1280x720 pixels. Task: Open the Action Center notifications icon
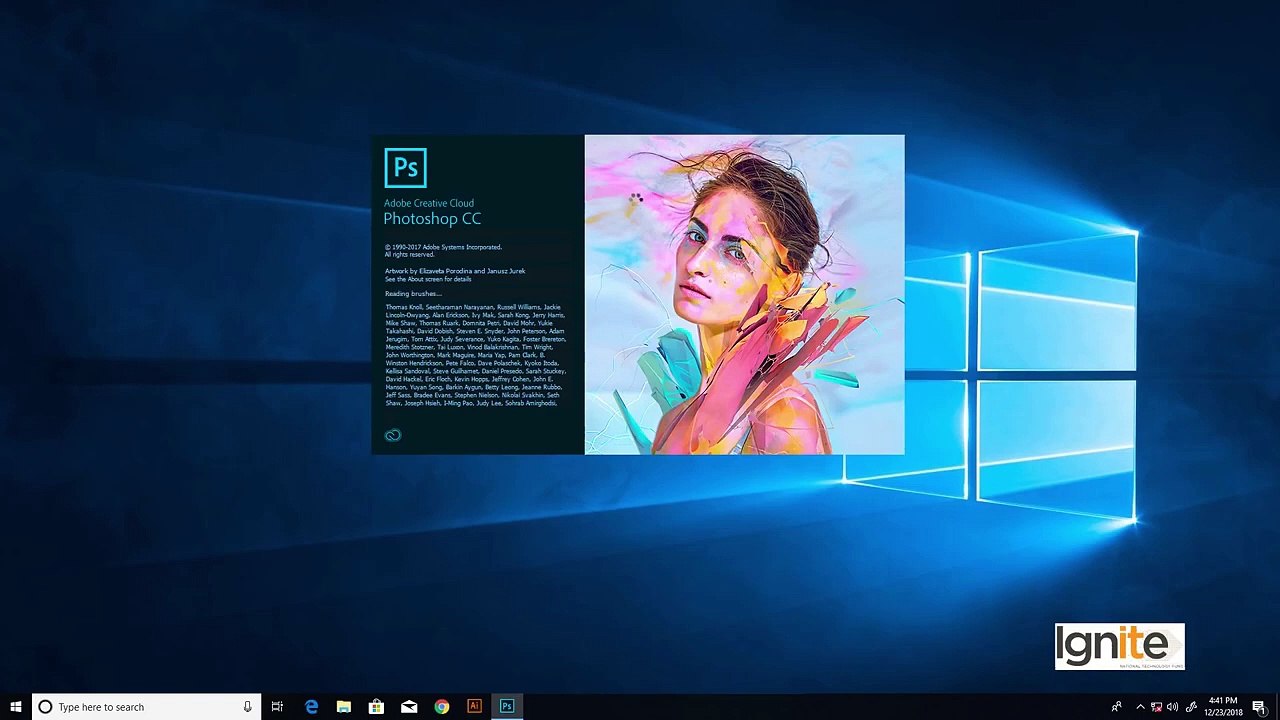1259,707
